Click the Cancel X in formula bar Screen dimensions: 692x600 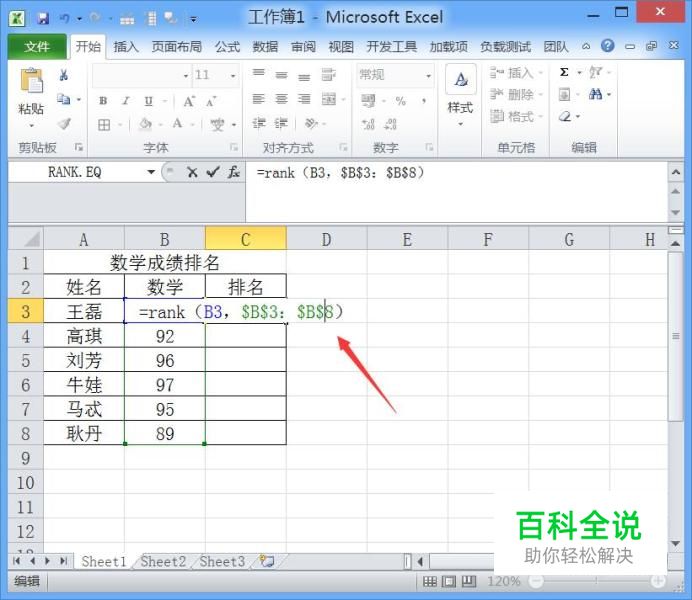[x=192, y=172]
